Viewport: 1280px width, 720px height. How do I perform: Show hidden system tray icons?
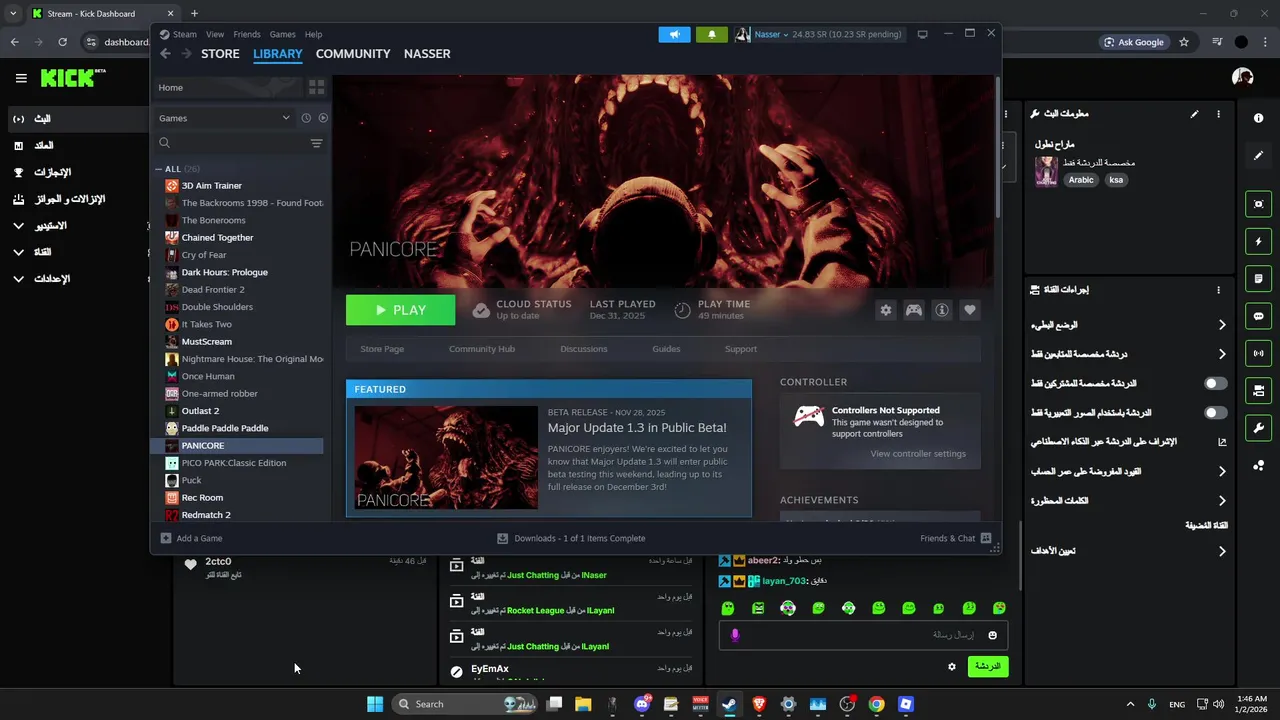point(1130,704)
